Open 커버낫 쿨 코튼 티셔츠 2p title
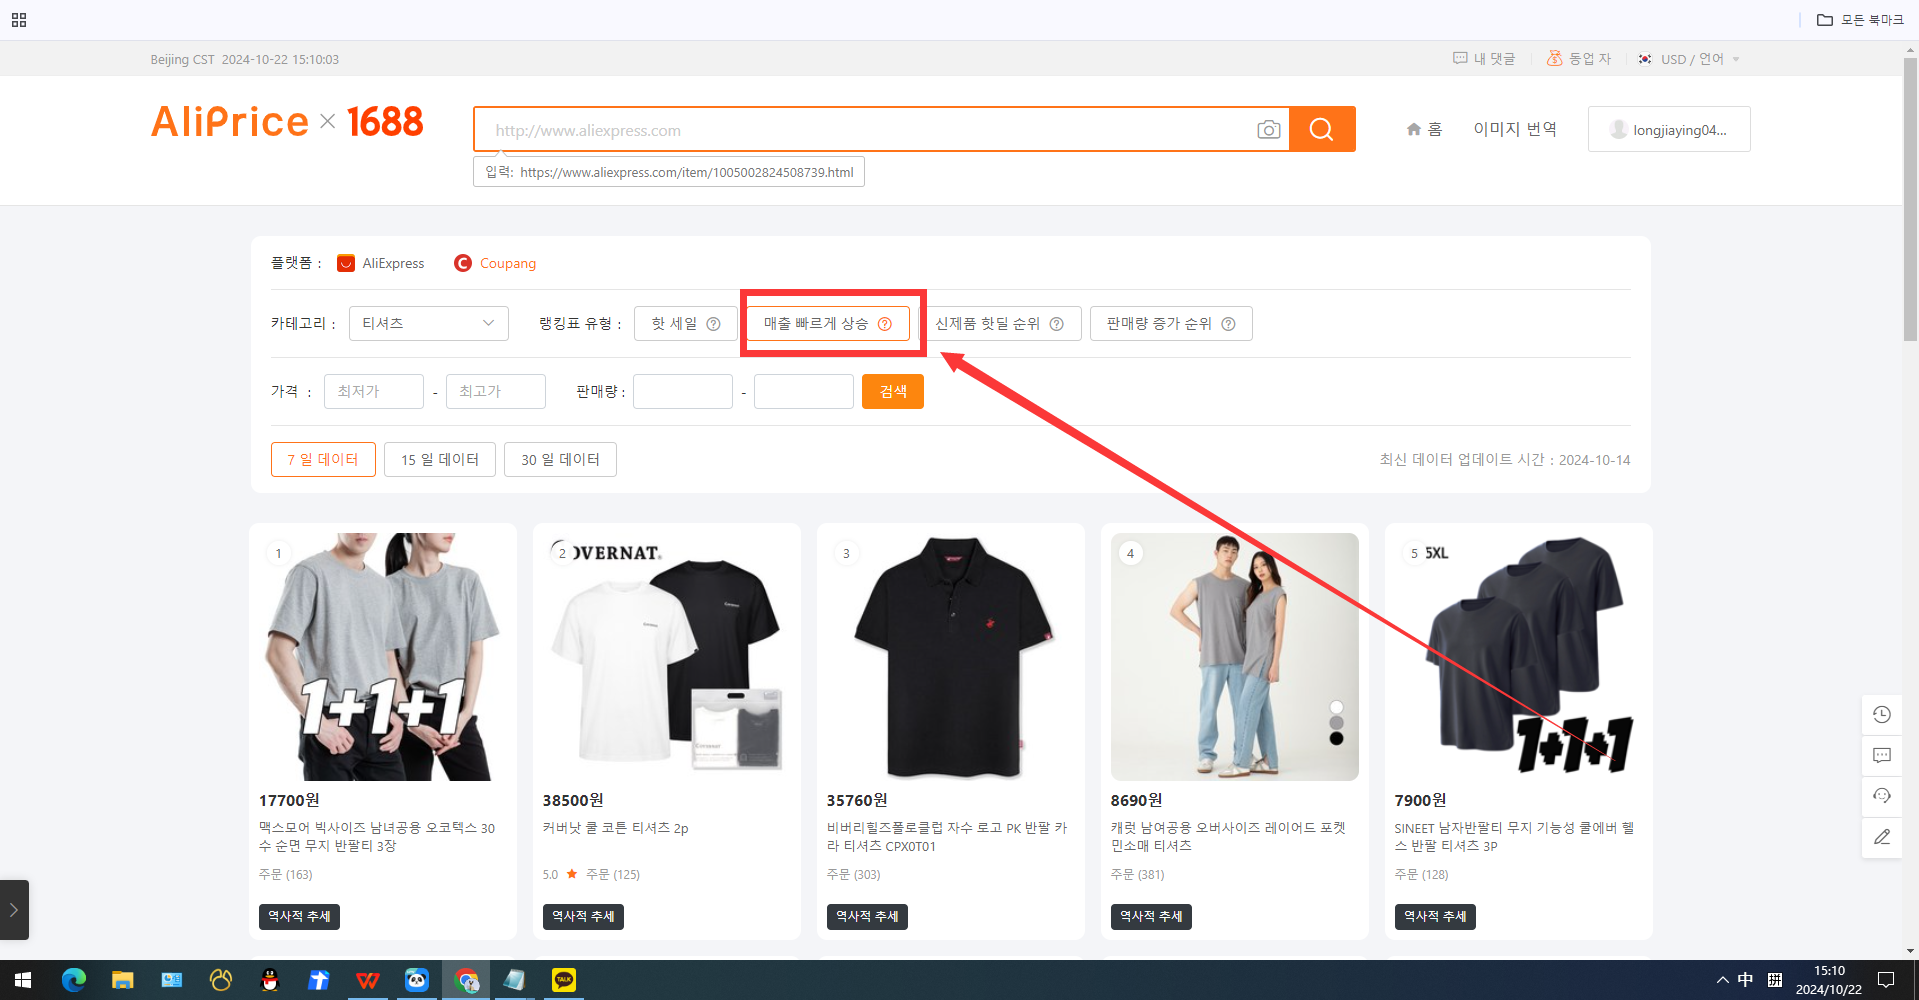The width and height of the screenshot is (1919, 1000). point(616,828)
